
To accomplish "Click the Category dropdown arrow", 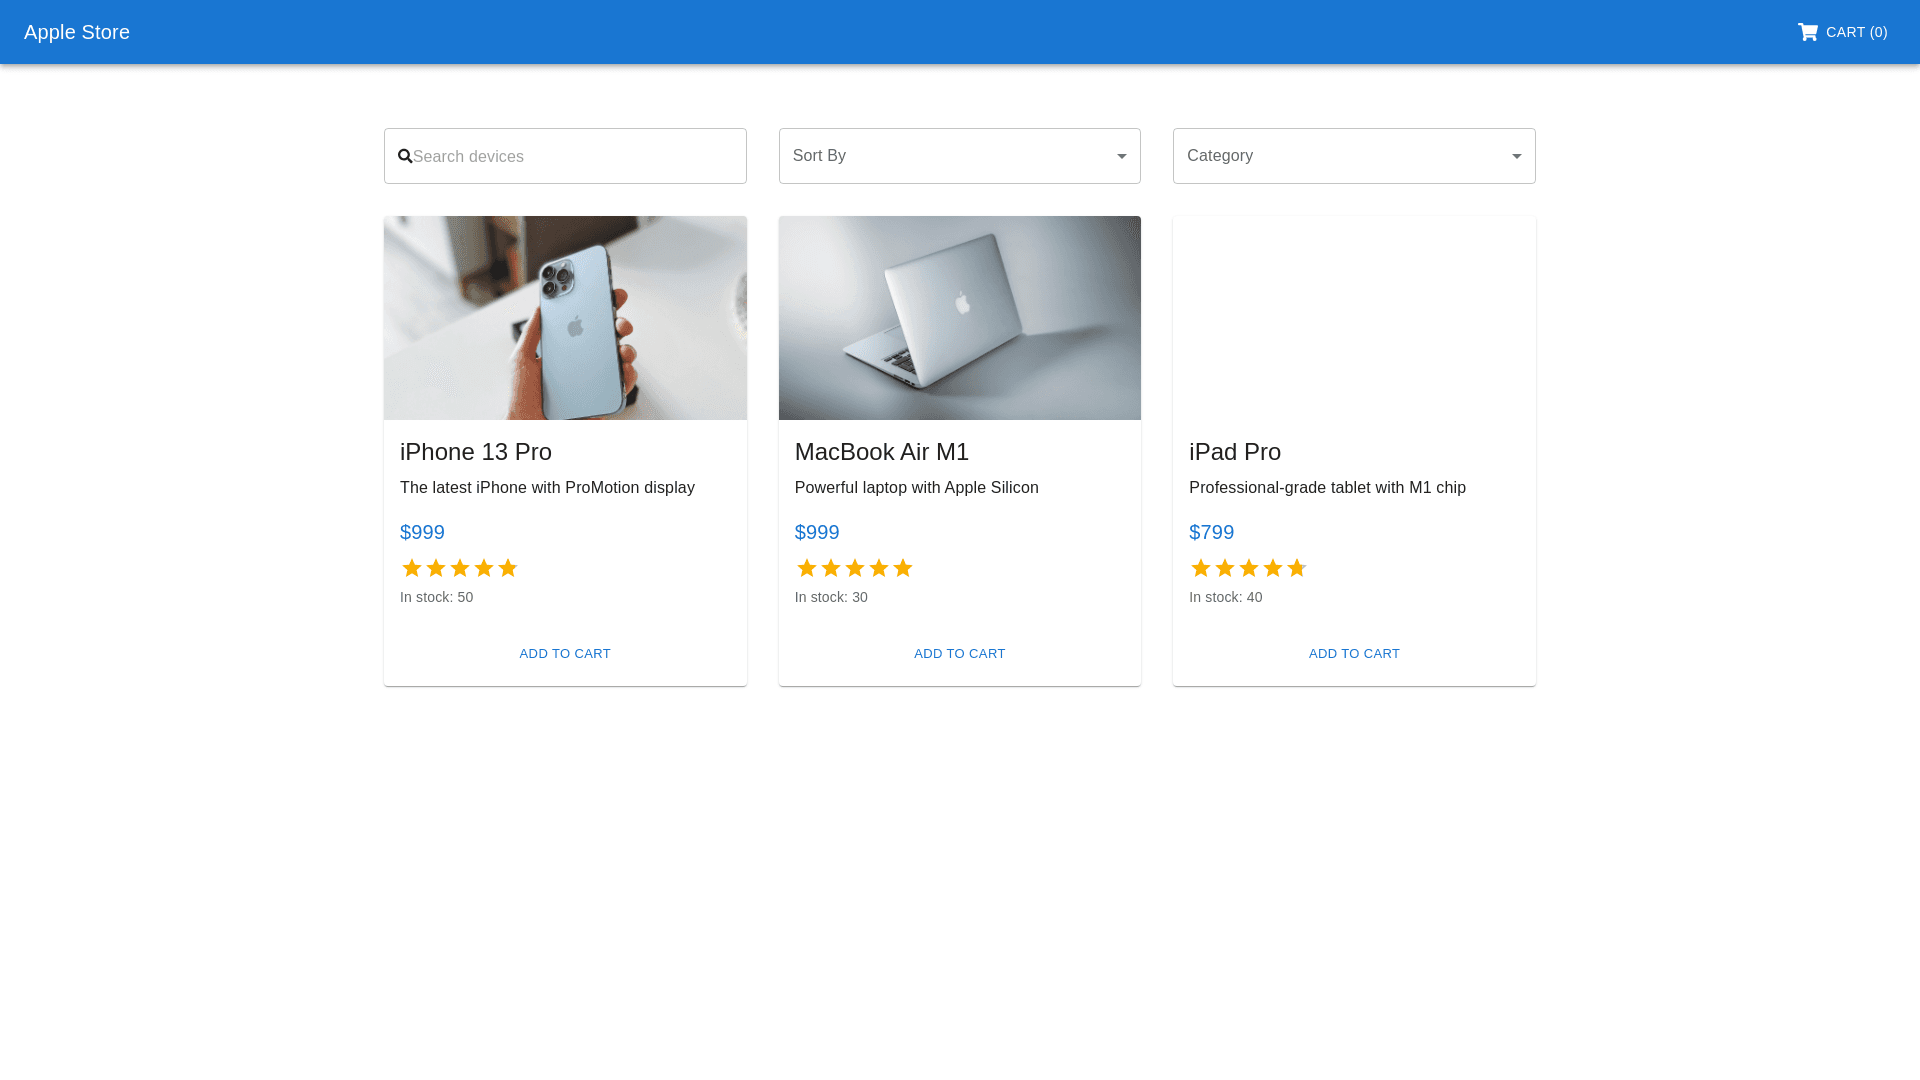I will (x=1516, y=156).
